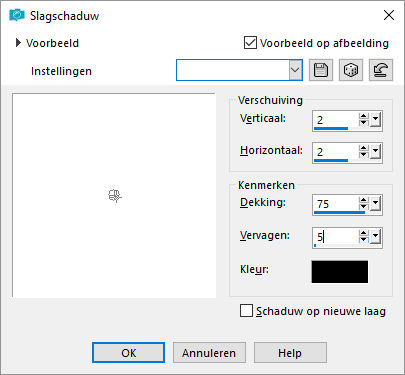This screenshot has width=405, height=375.
Task: Increase the Verticaal value with up arrow
Action: point(364,116)
